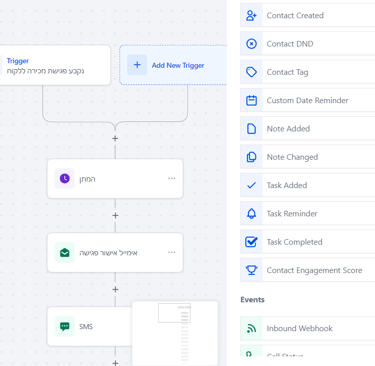Click the Custom Date Reminder calendar icon
Image resolution: width=375 pixels, height=366 pixels.
point(251,100)
